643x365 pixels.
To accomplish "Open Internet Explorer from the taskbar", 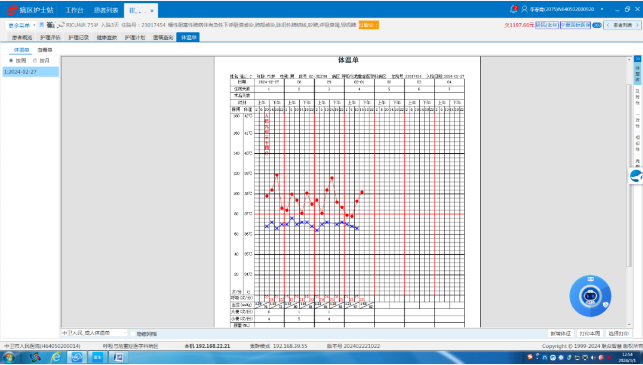I will pyautogui.click(x=56, y=357).
